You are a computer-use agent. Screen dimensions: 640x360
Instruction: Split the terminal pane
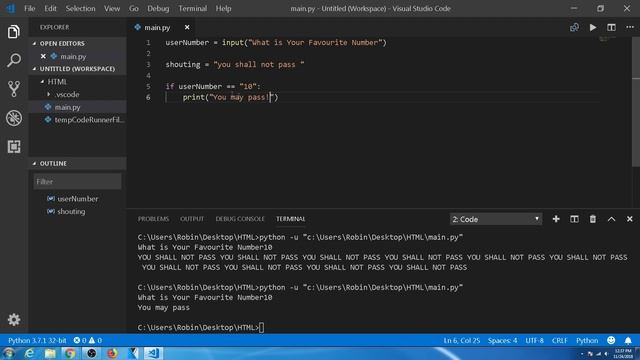tap(574, 219)
